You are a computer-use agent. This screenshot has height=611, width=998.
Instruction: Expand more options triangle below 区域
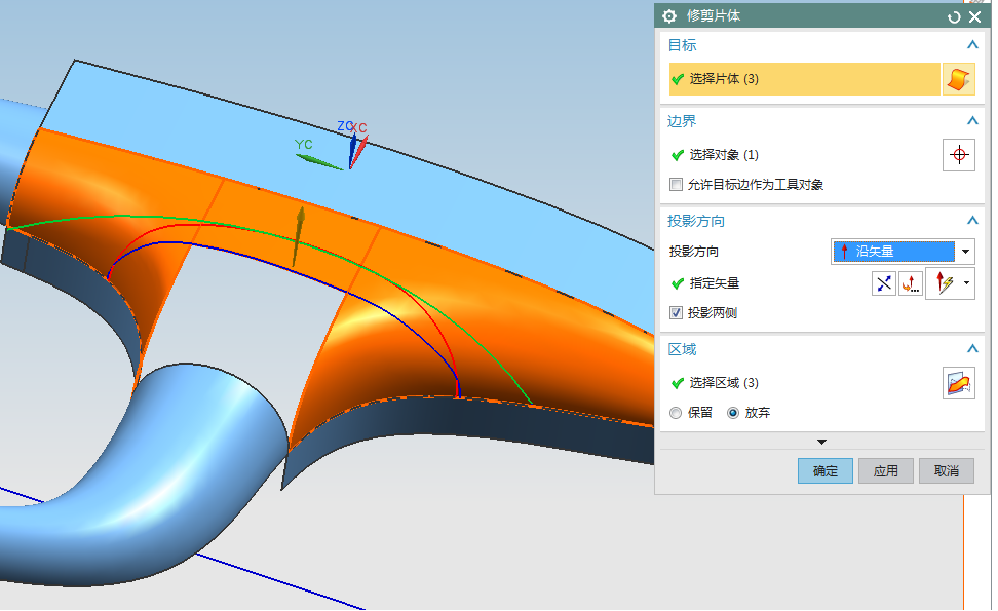coord(822,442)
